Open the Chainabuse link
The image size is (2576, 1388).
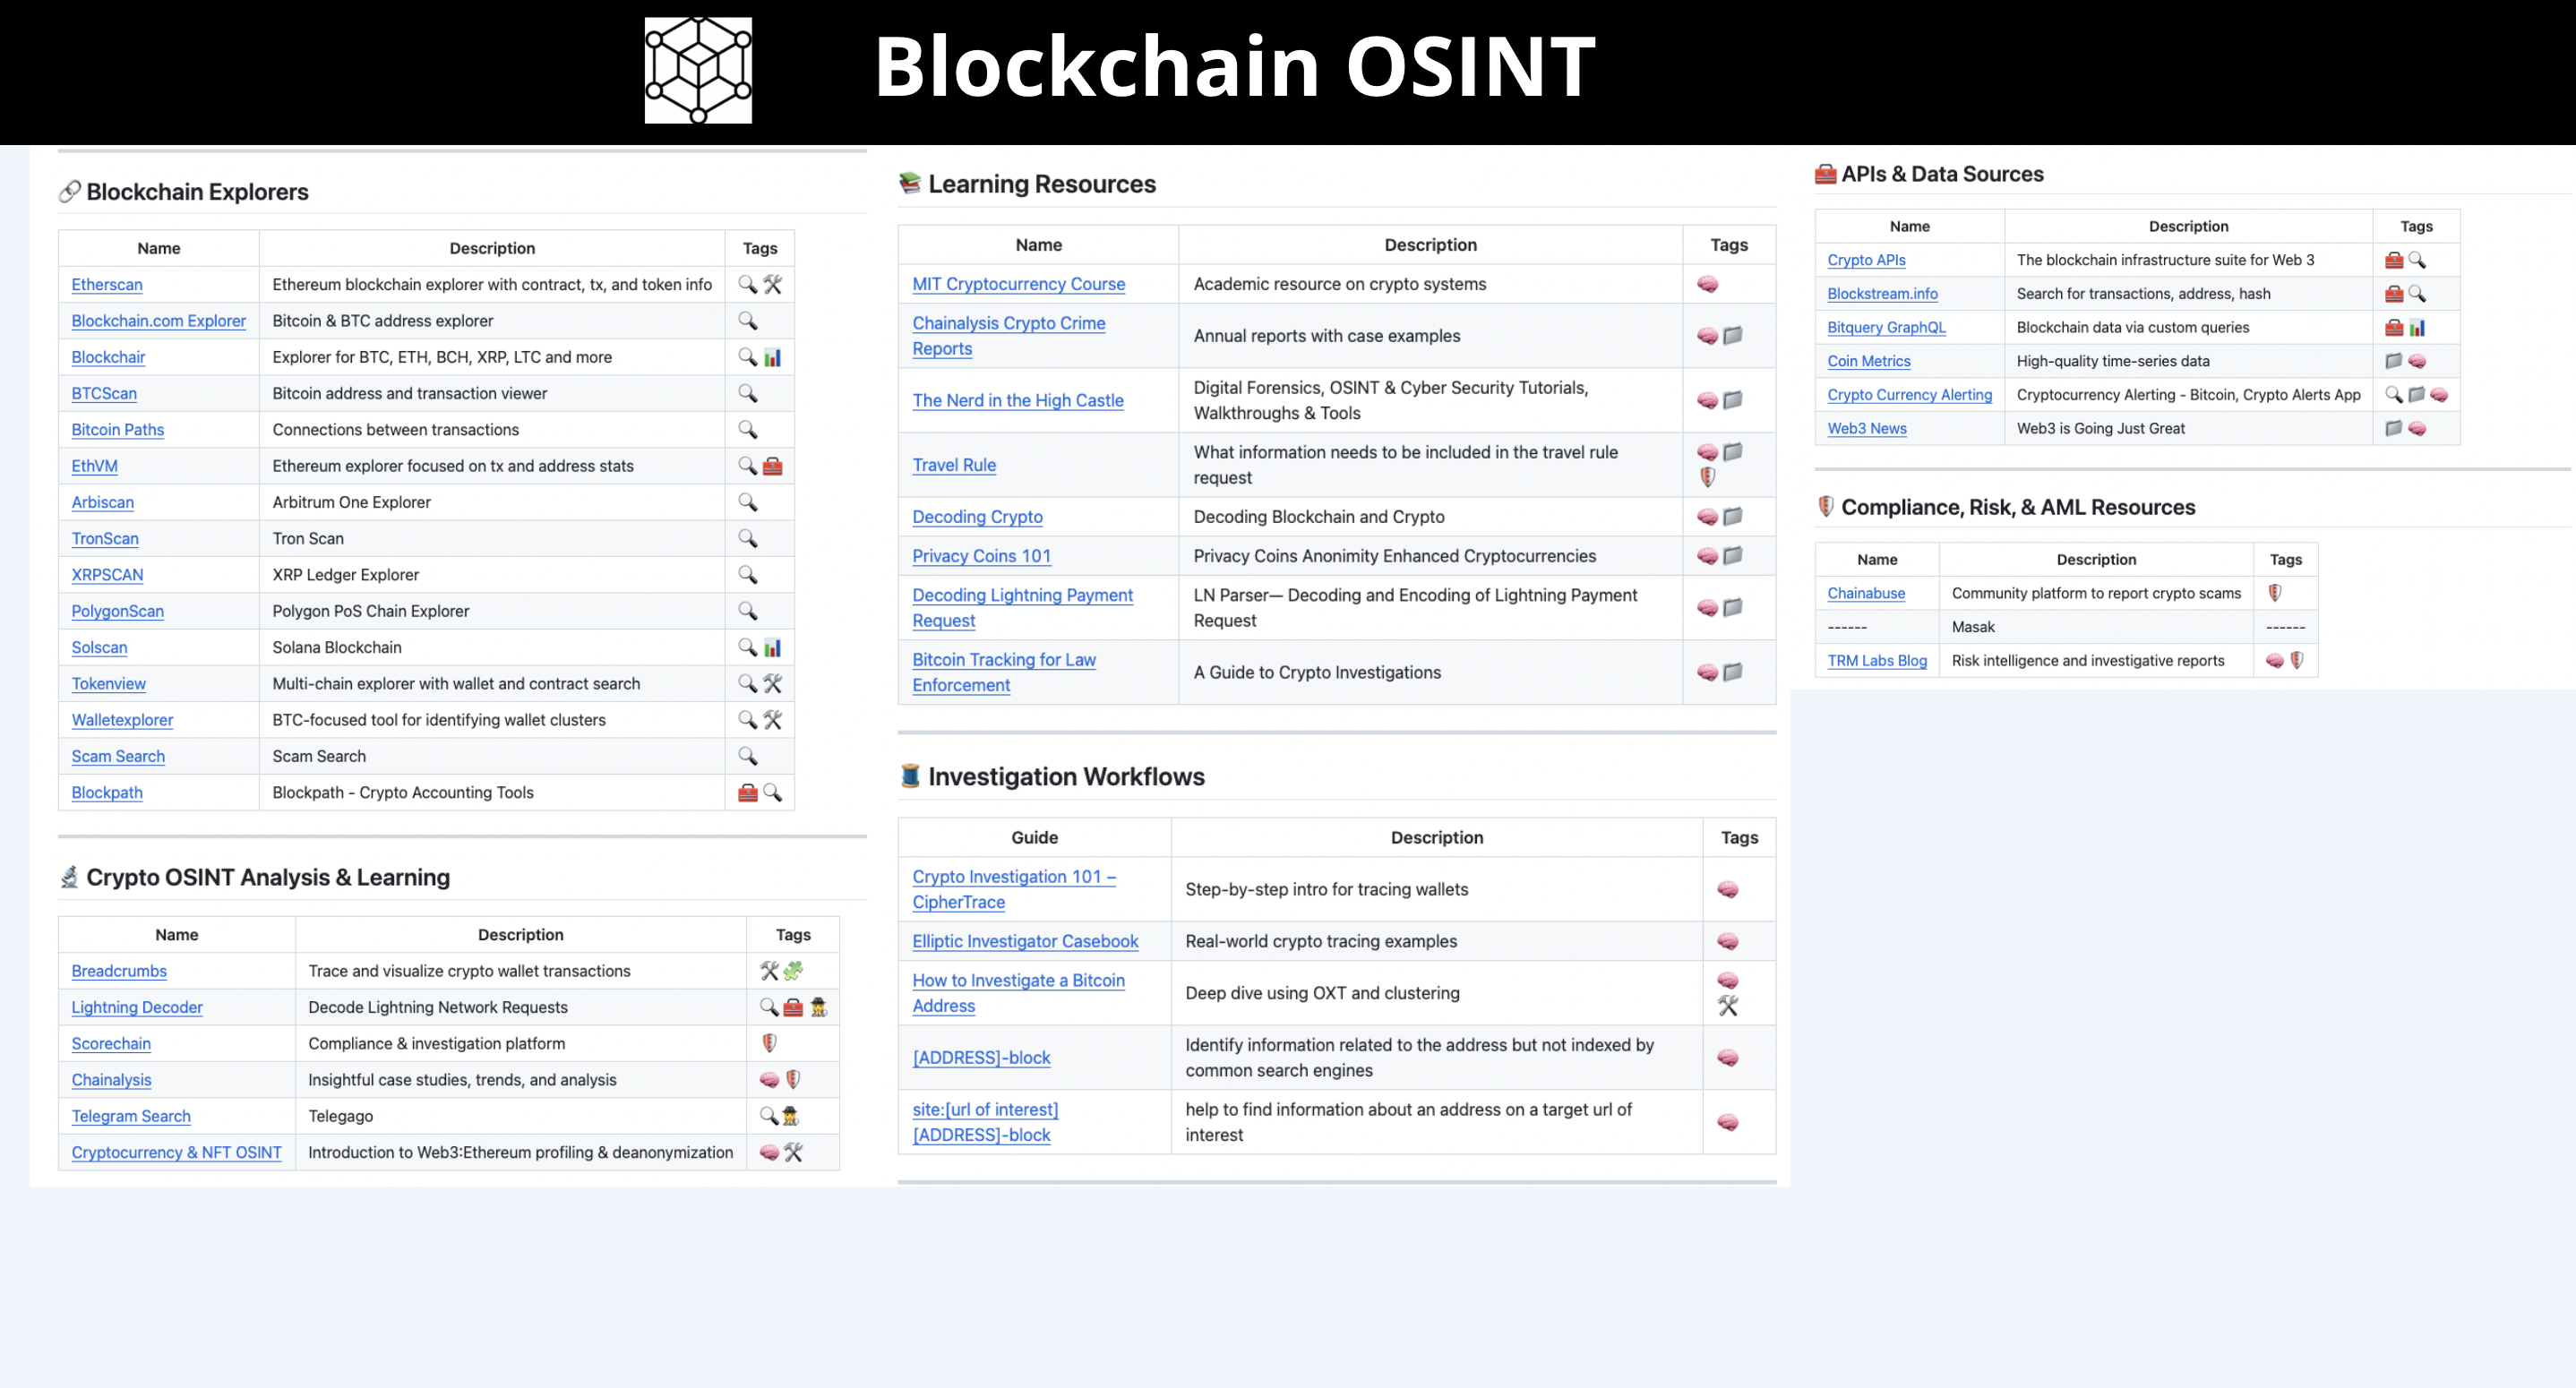[x=1866, y=594]
